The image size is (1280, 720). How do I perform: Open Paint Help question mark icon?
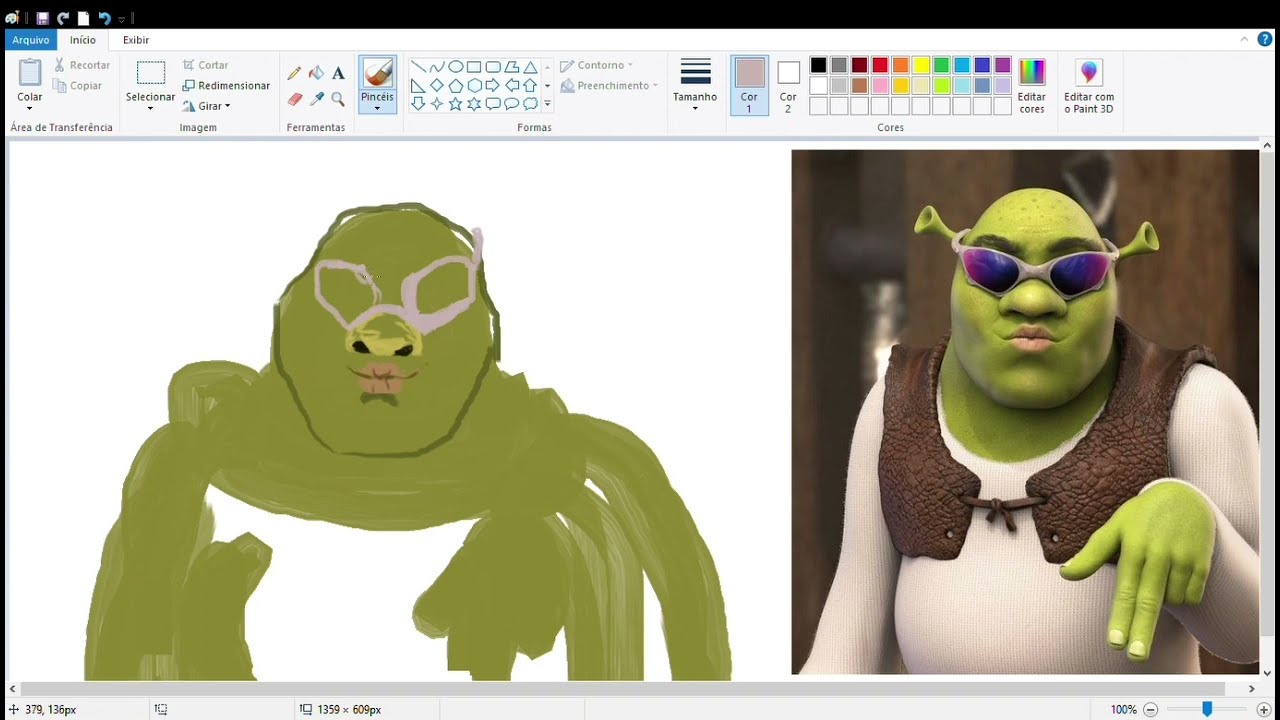tap(1264, 39)
